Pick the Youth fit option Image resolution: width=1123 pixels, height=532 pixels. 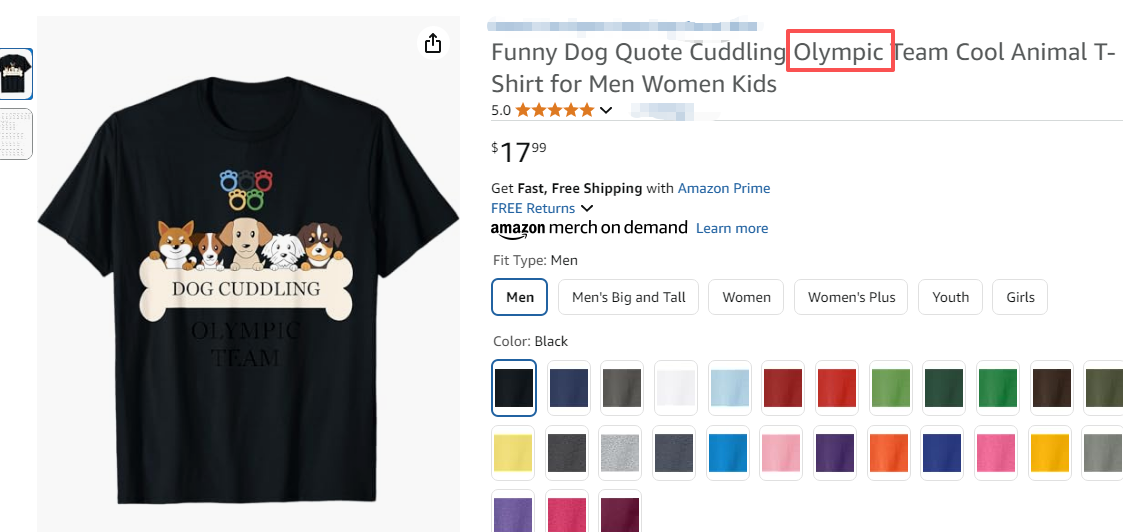[950, 297]
